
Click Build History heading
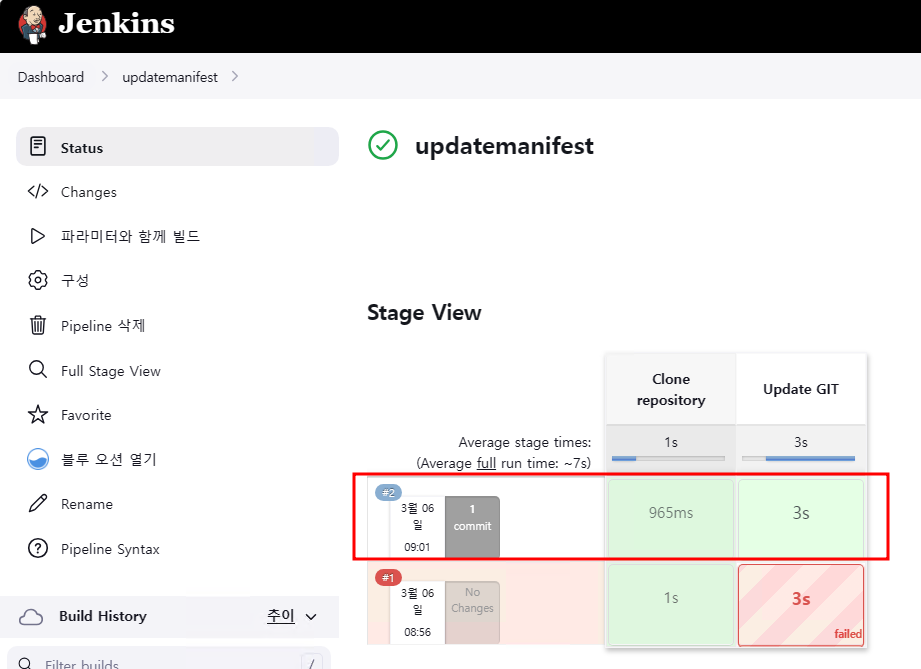(103, 616)
